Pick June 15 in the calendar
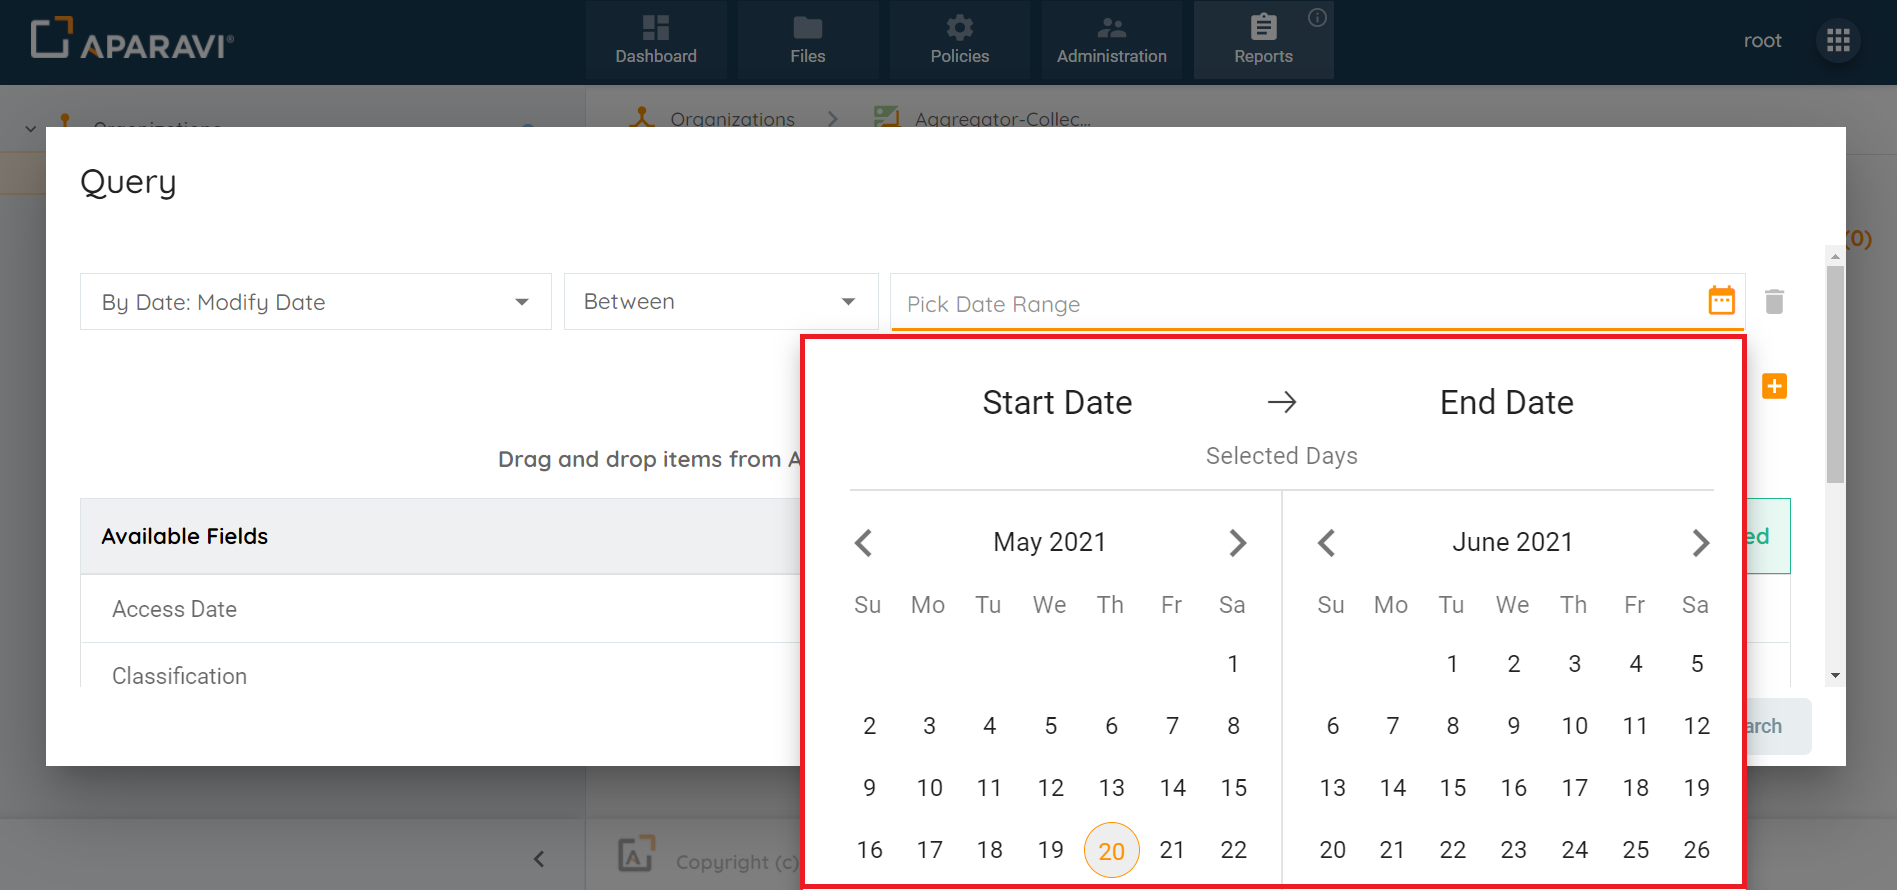This screenshot has width=1897, height=890. pos(1452,788)
